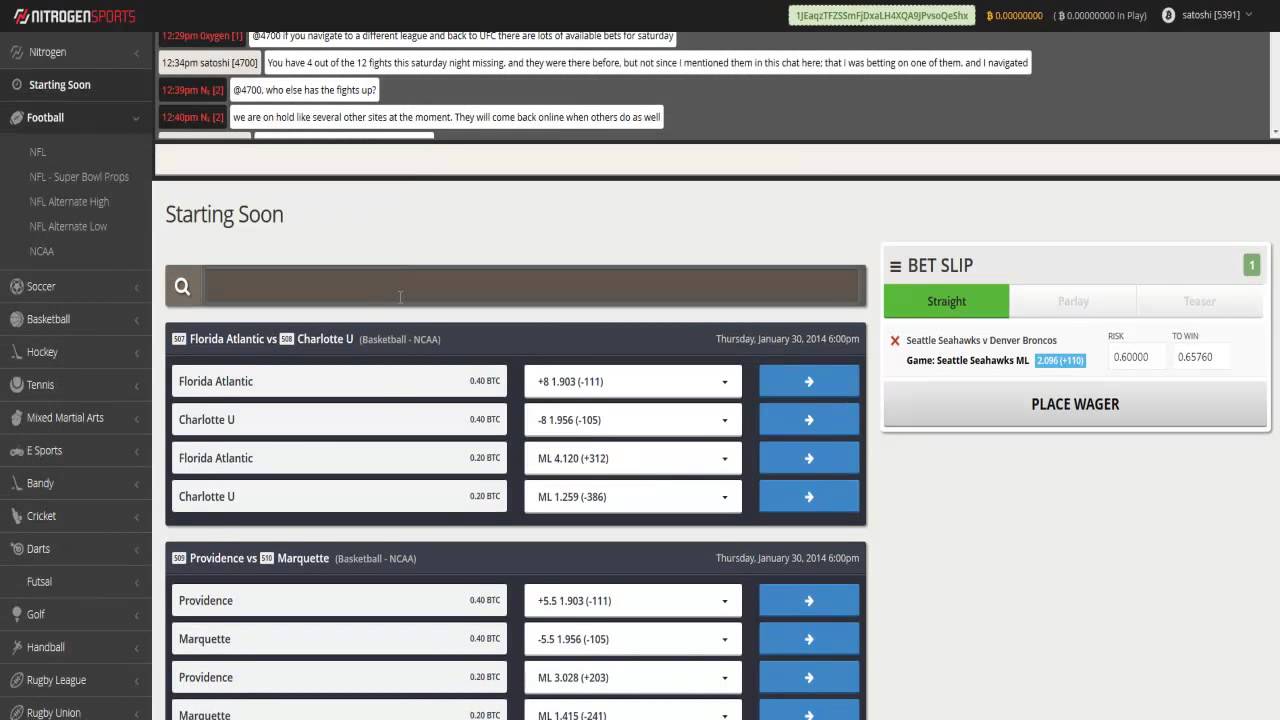The image size is (1280, 720).
Task: Click the Rugby Union ball icon
Action: 16,713
